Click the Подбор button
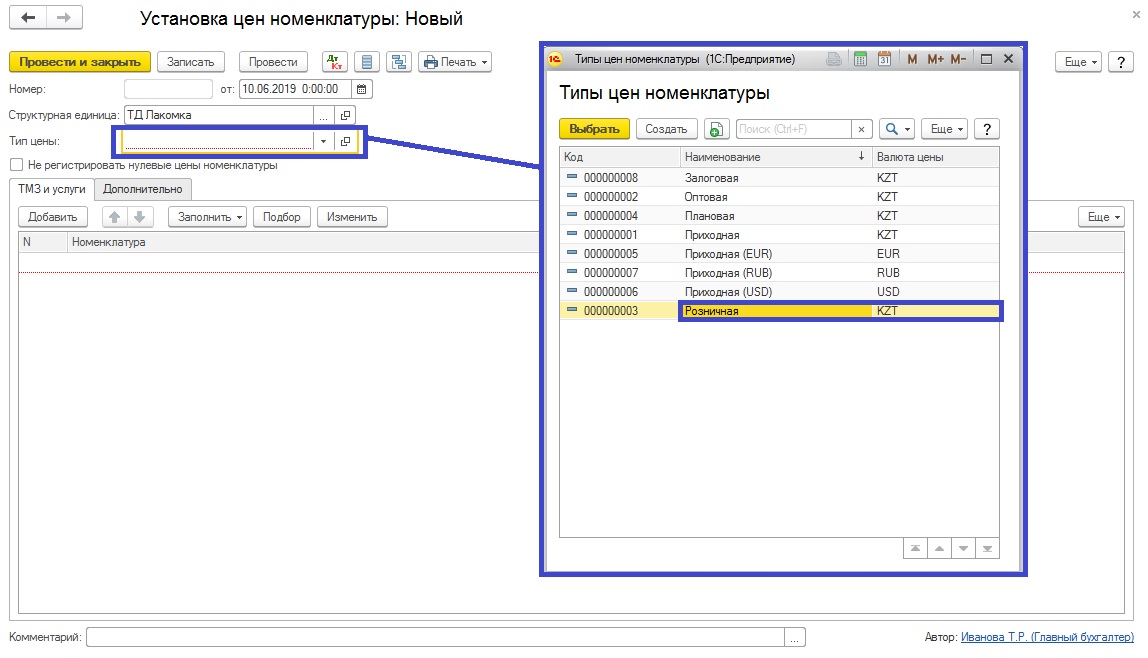 pos(282,217)
